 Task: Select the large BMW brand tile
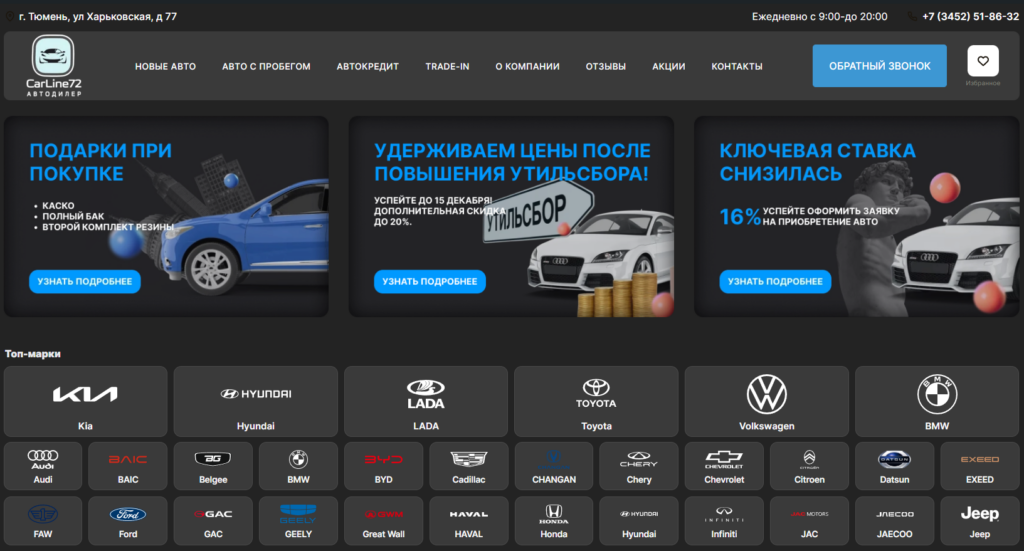click(x=937, y=401)
